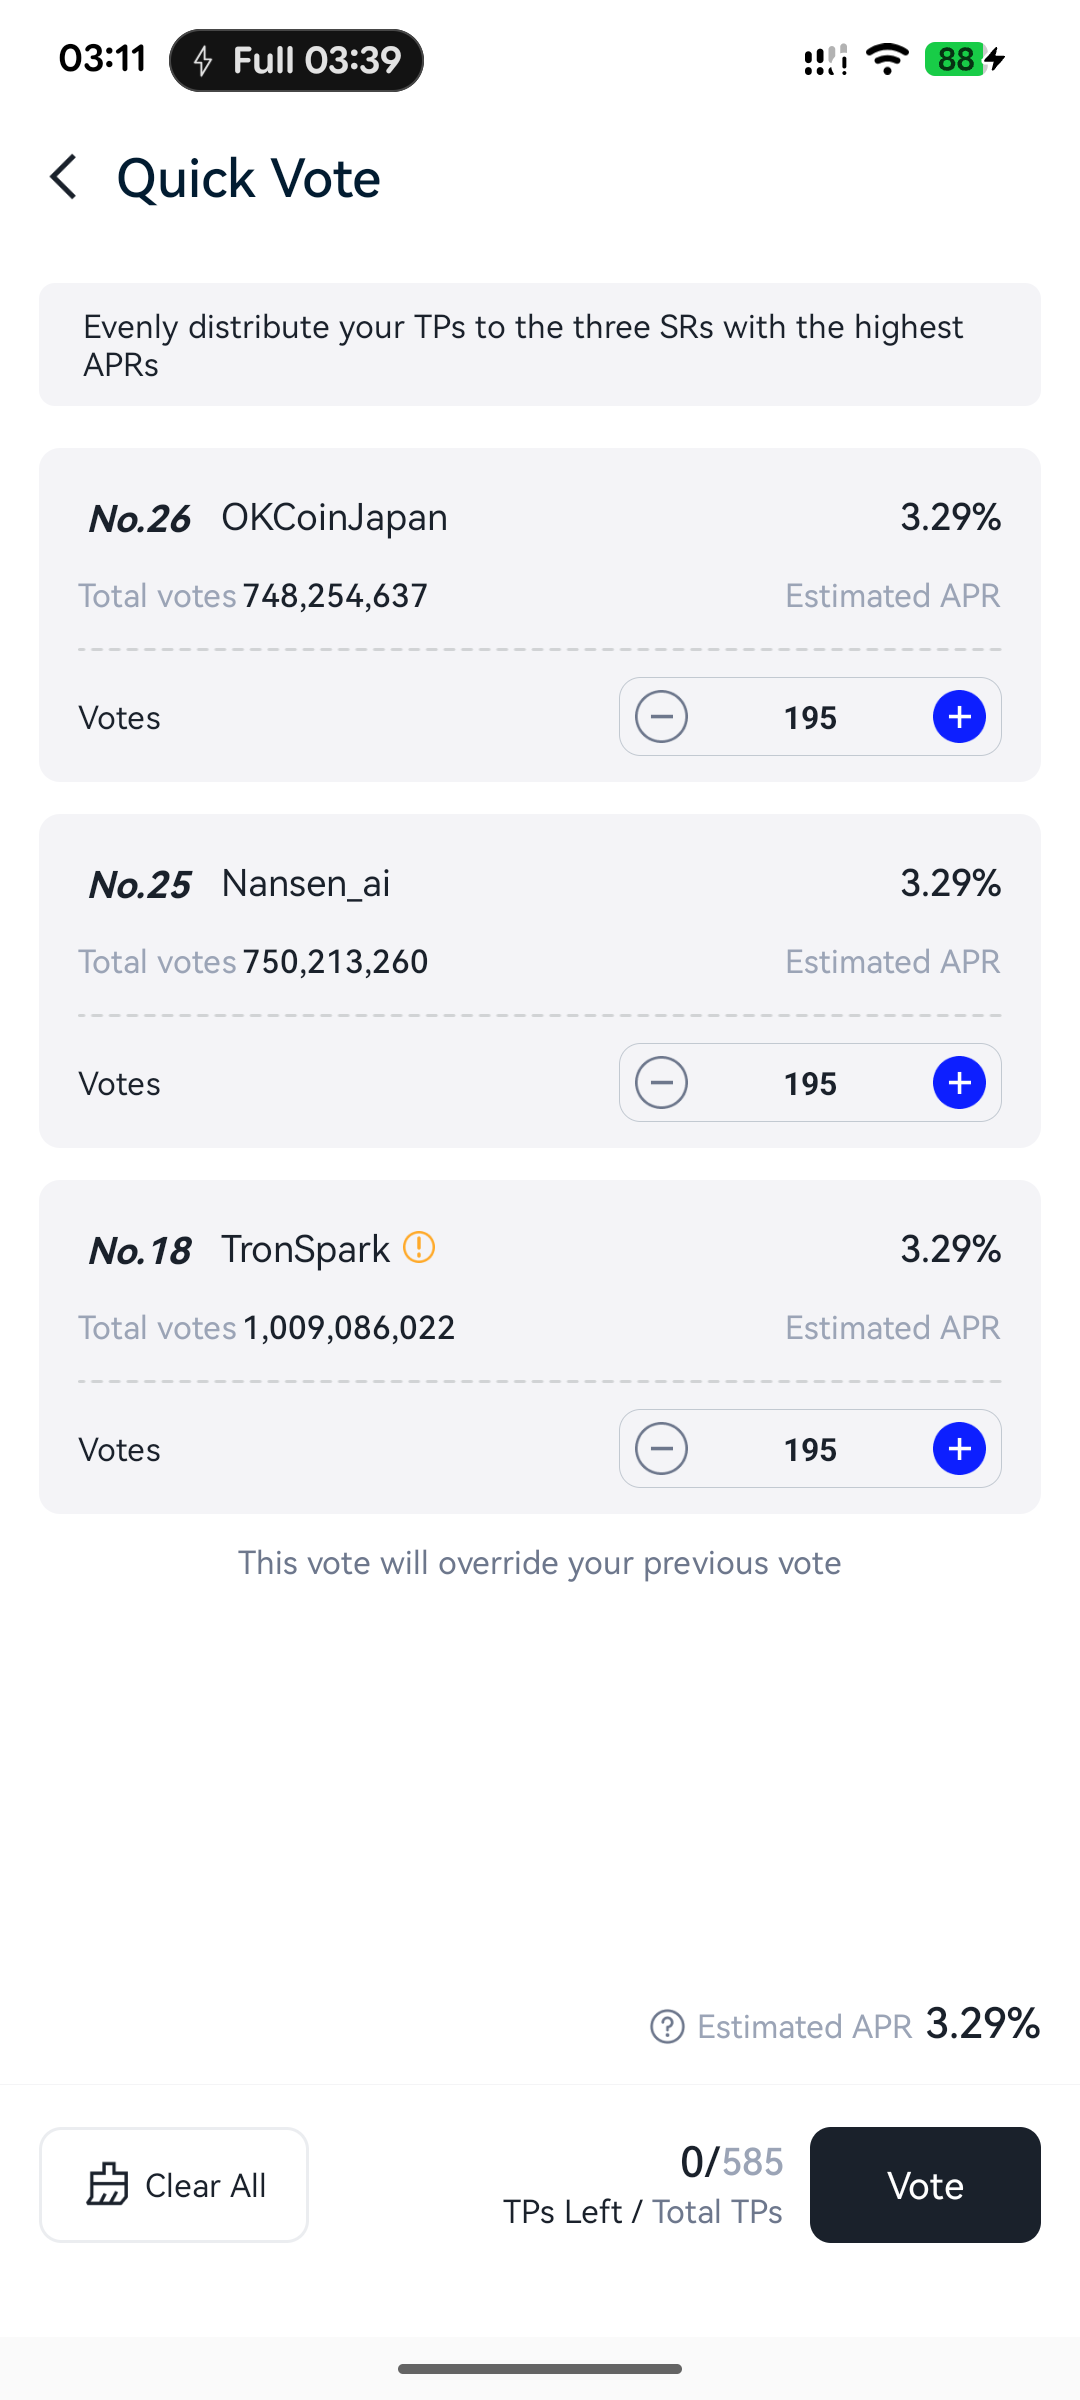Submit with the Vote button
Viewport: 1080px width, 2400px height.
pos(925,2185)
